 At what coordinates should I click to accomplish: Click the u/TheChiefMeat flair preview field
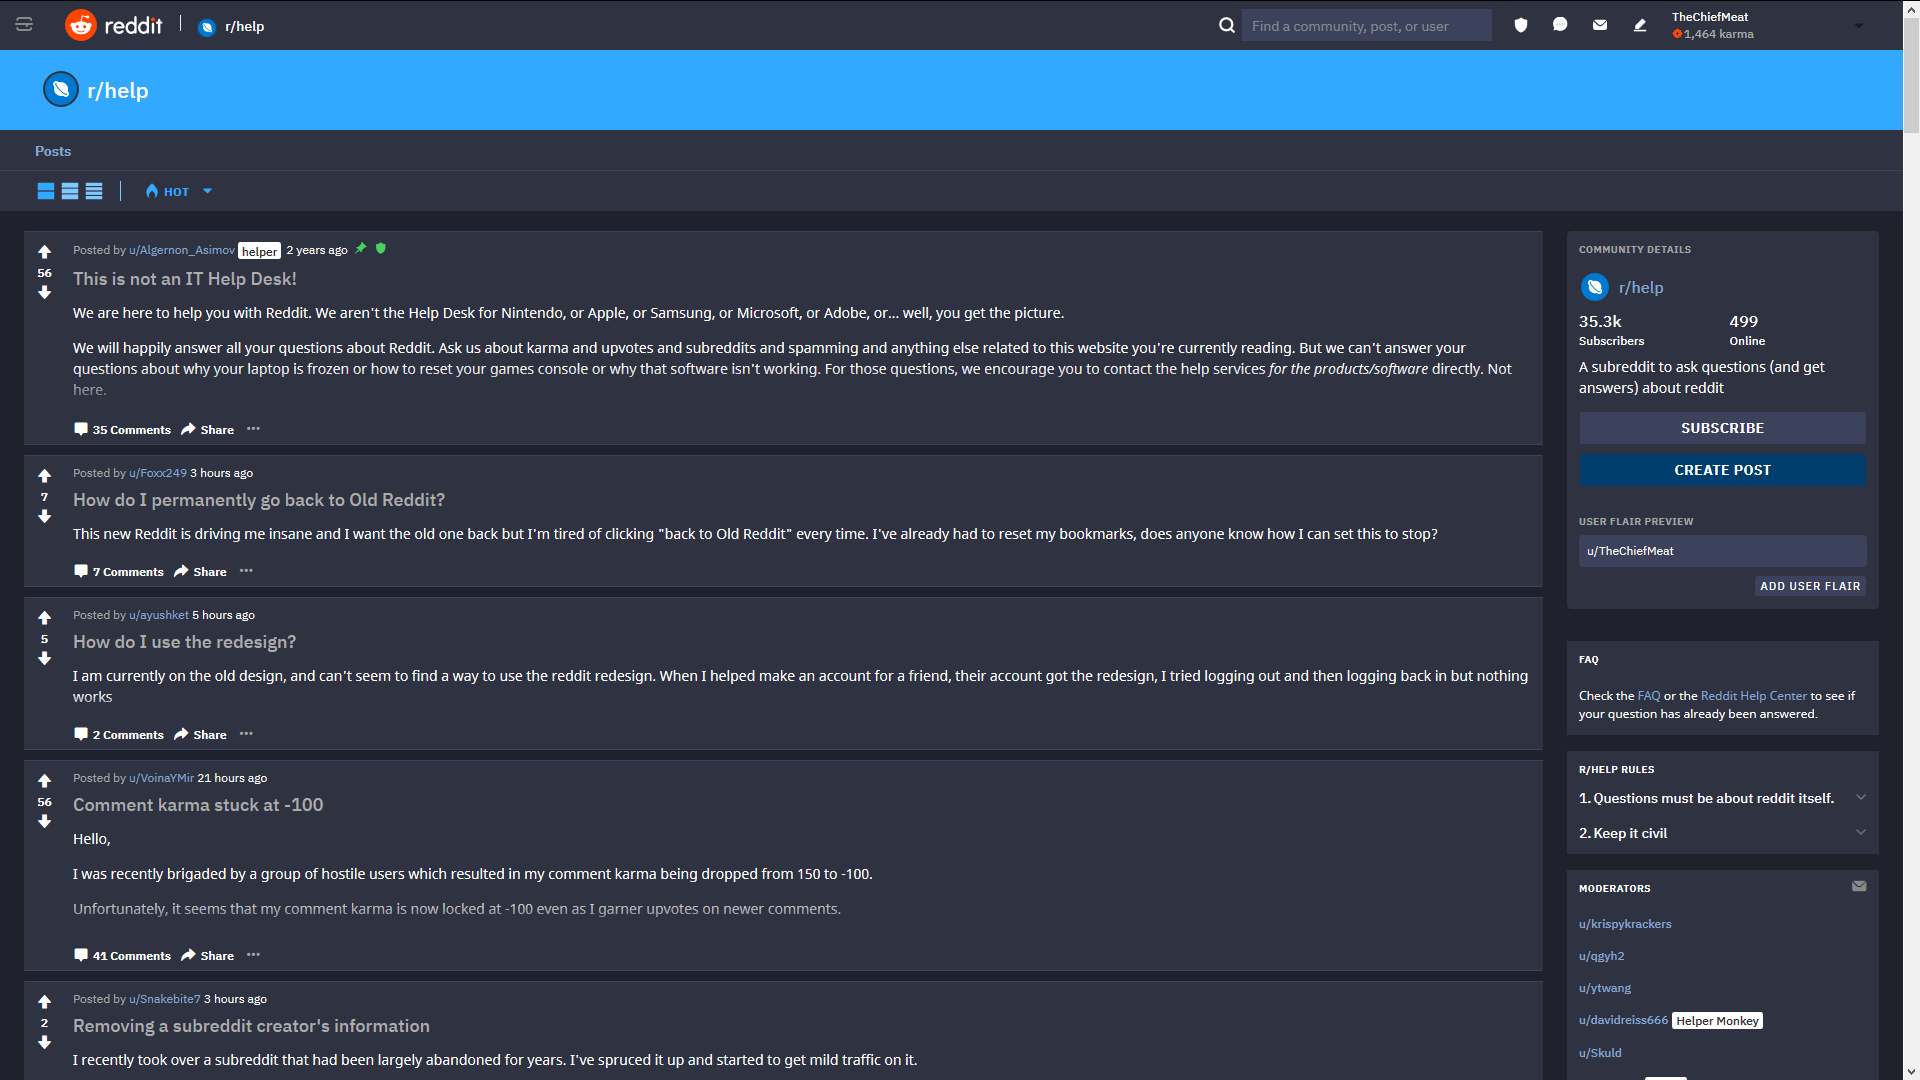[x=1722, y=551]
